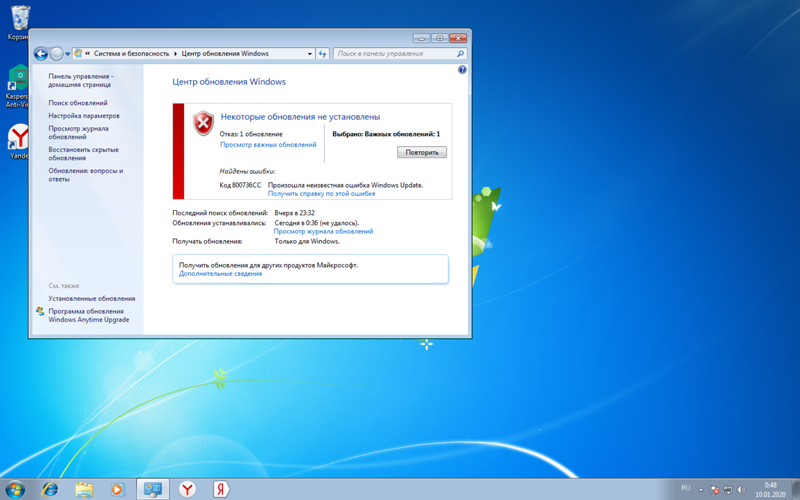Screen dimensions: 800x500
Task: Open 'Дополнительные сведения' link
Action: pos(220,274)
